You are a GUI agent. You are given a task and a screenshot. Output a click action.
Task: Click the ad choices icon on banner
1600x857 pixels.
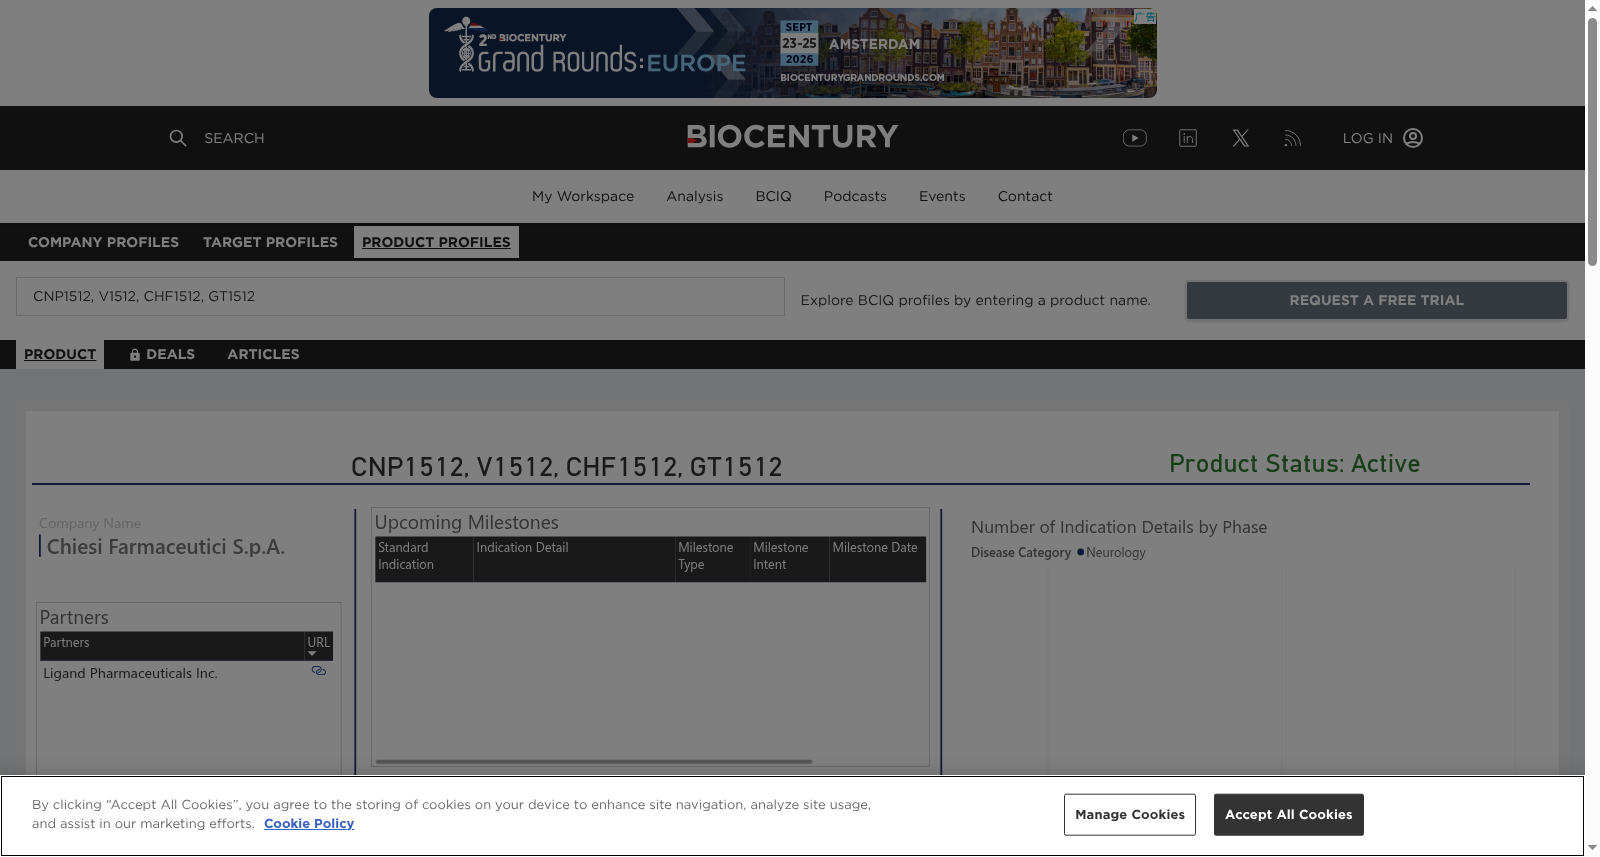pos(1146,17)
